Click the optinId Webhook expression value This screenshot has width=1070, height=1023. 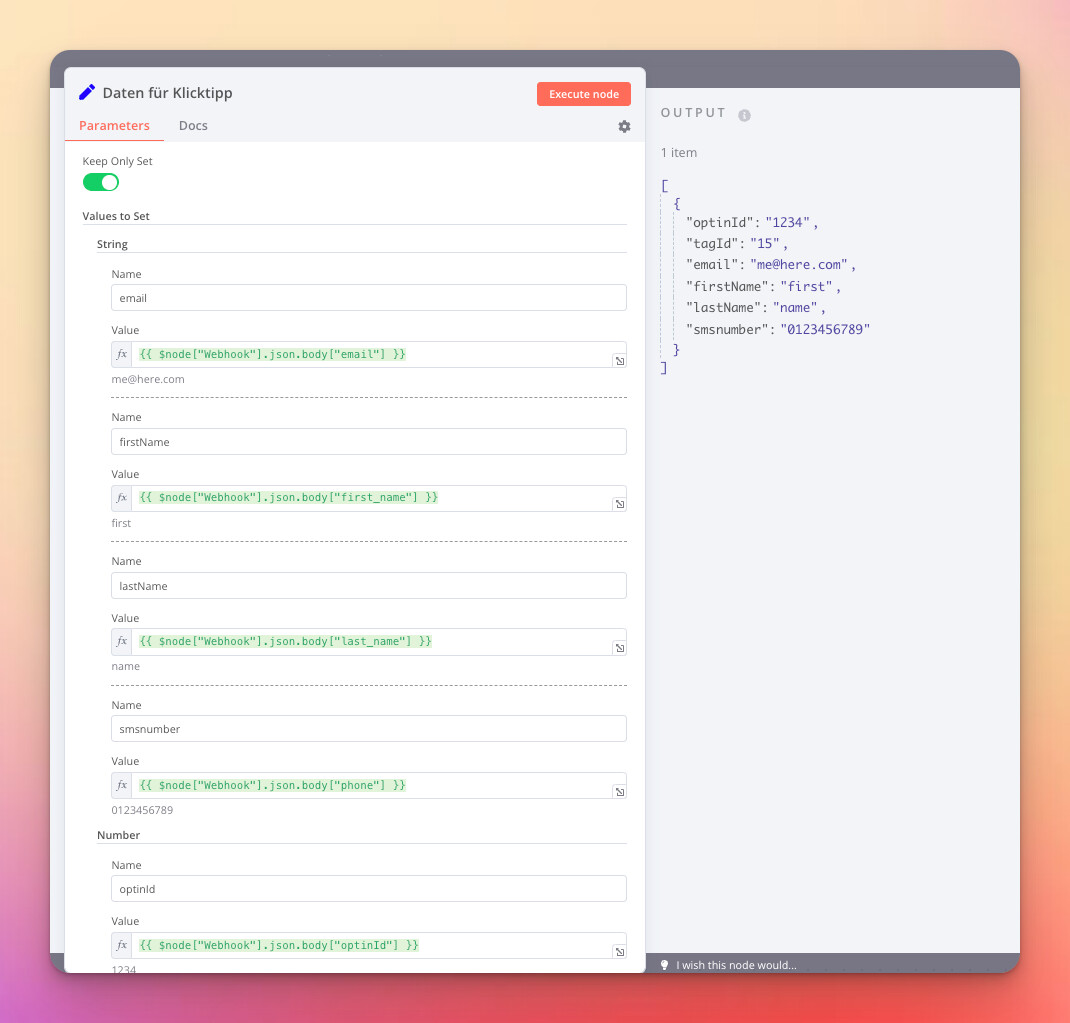pyautogui.click(x=279, y=945)
